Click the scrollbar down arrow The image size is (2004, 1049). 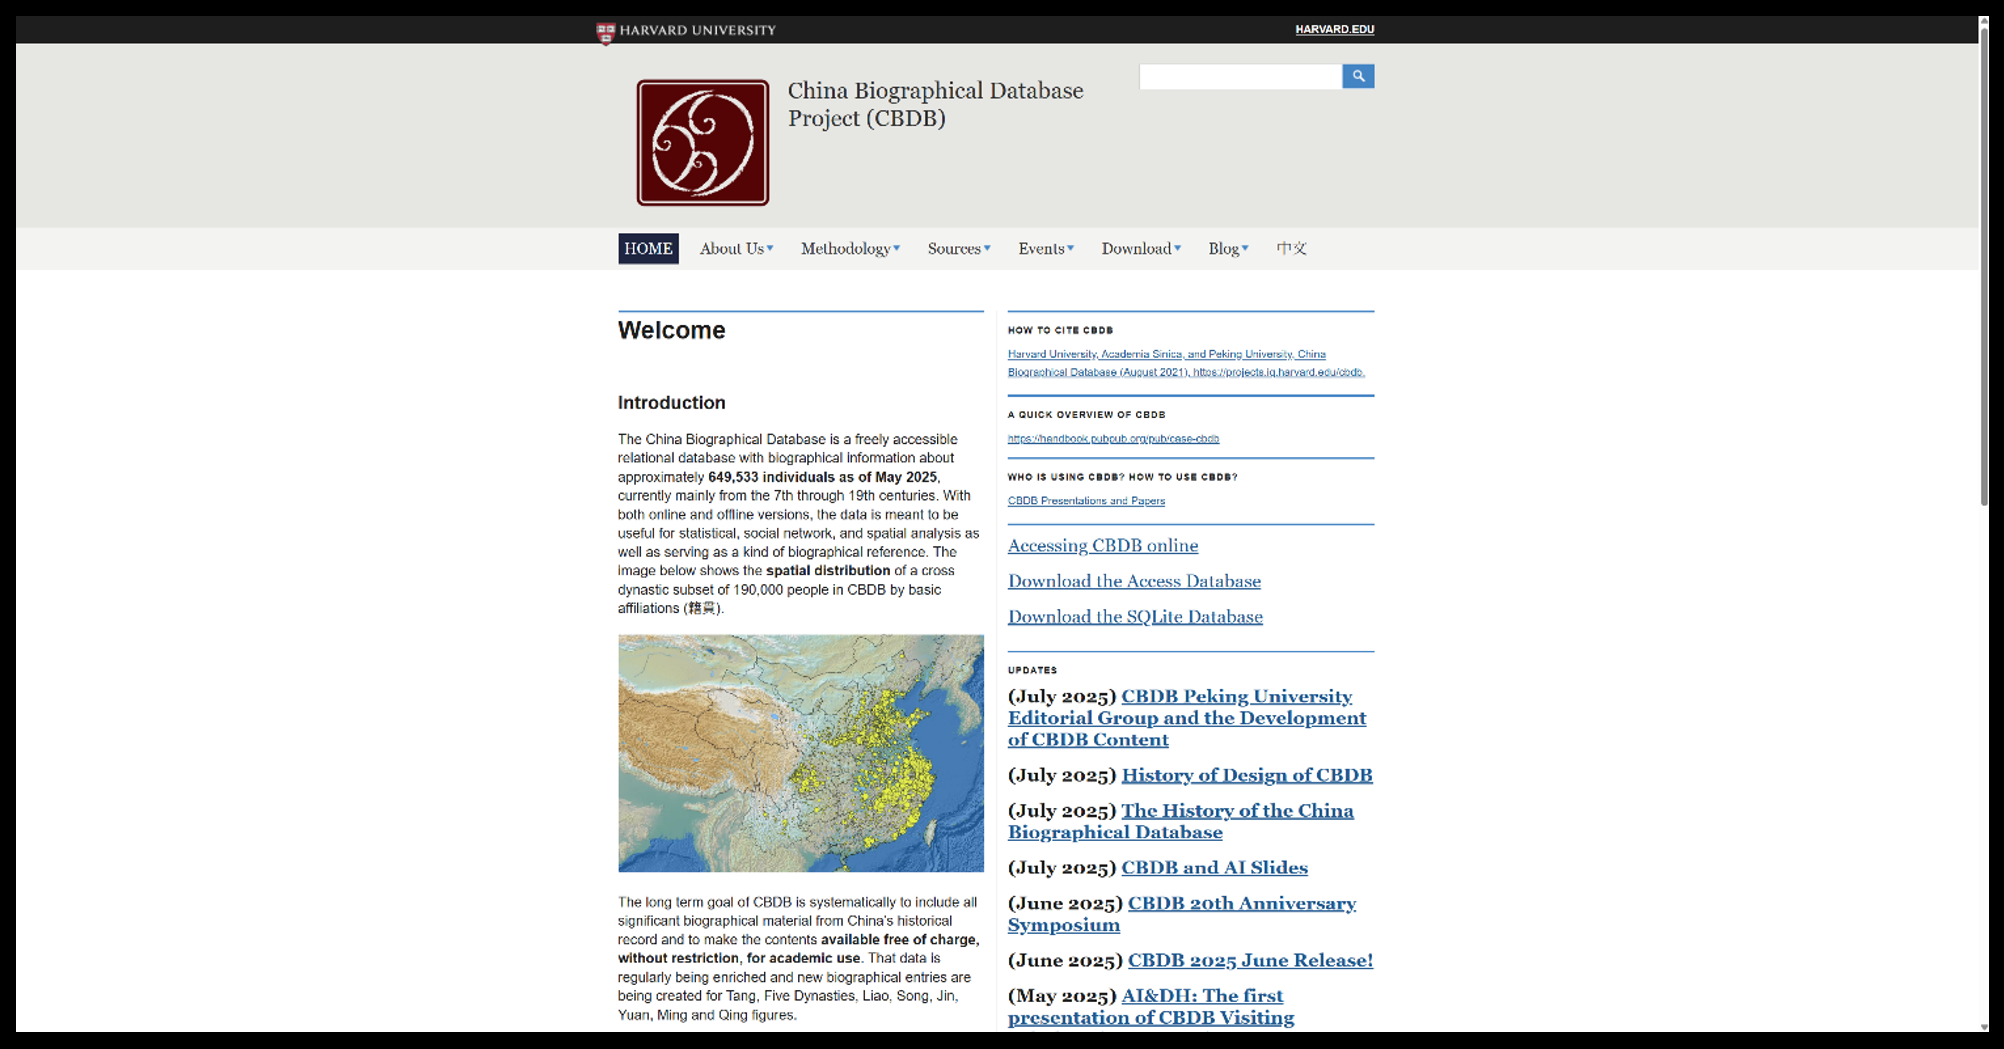pyautogui.click(x=1983, y=1026)
